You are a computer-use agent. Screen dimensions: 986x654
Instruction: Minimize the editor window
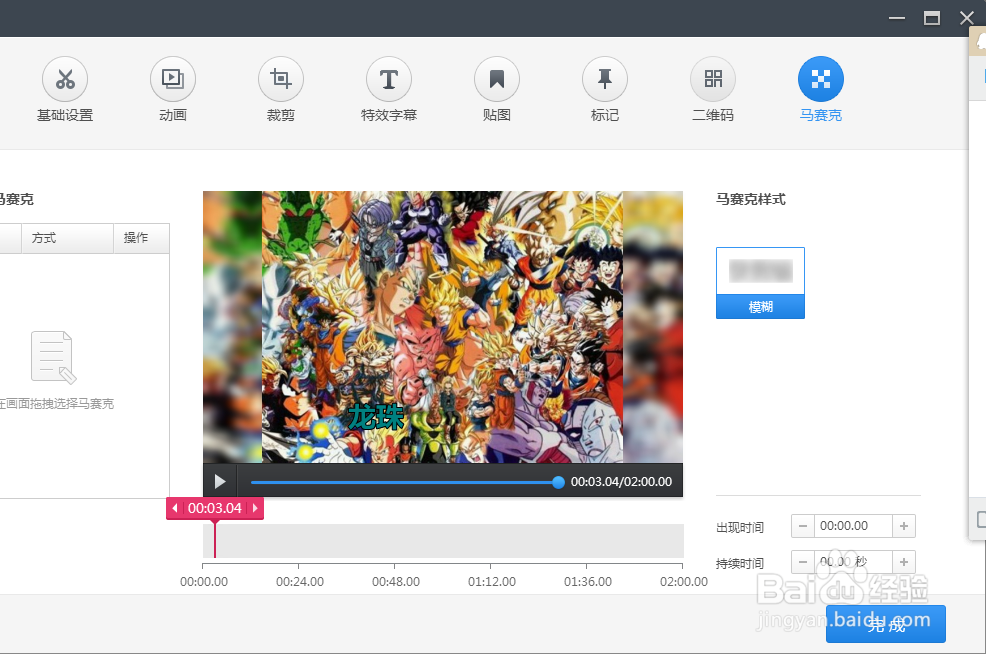point(897,18)
